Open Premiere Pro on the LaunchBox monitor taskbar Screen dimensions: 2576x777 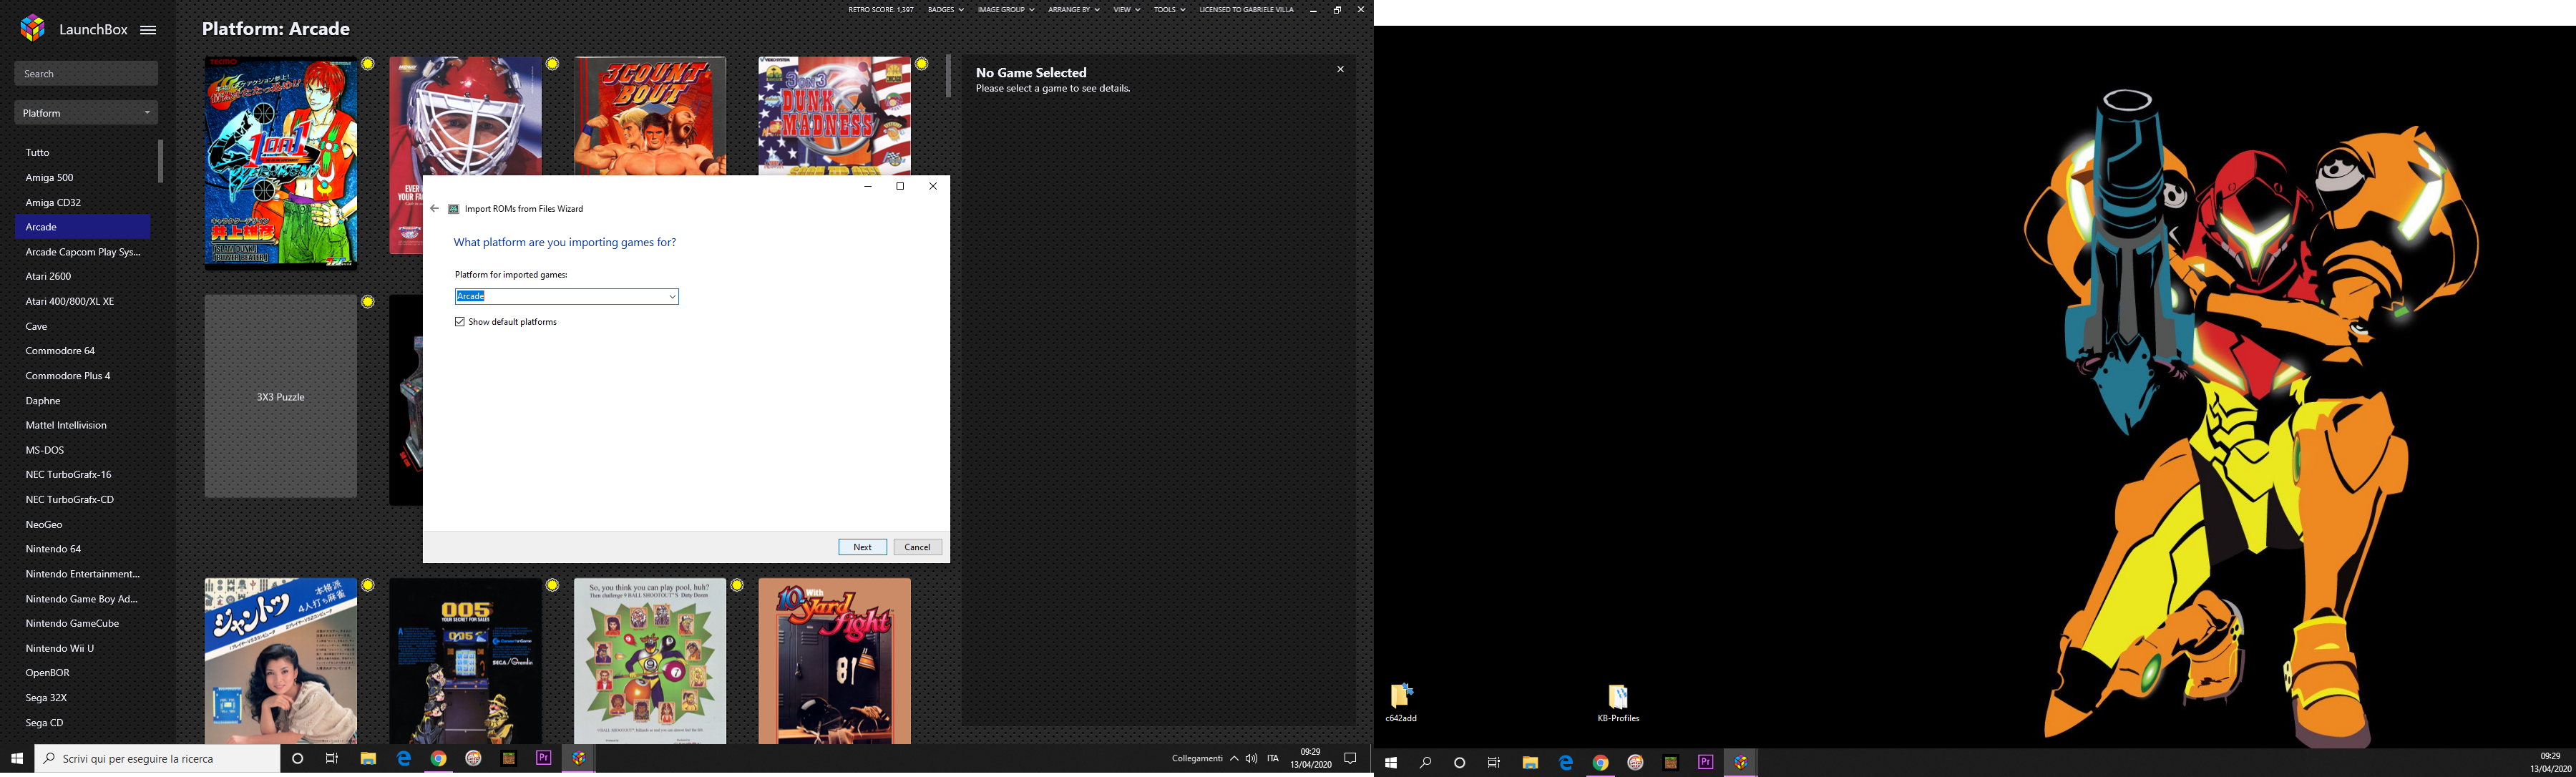[x=544, y=758]
